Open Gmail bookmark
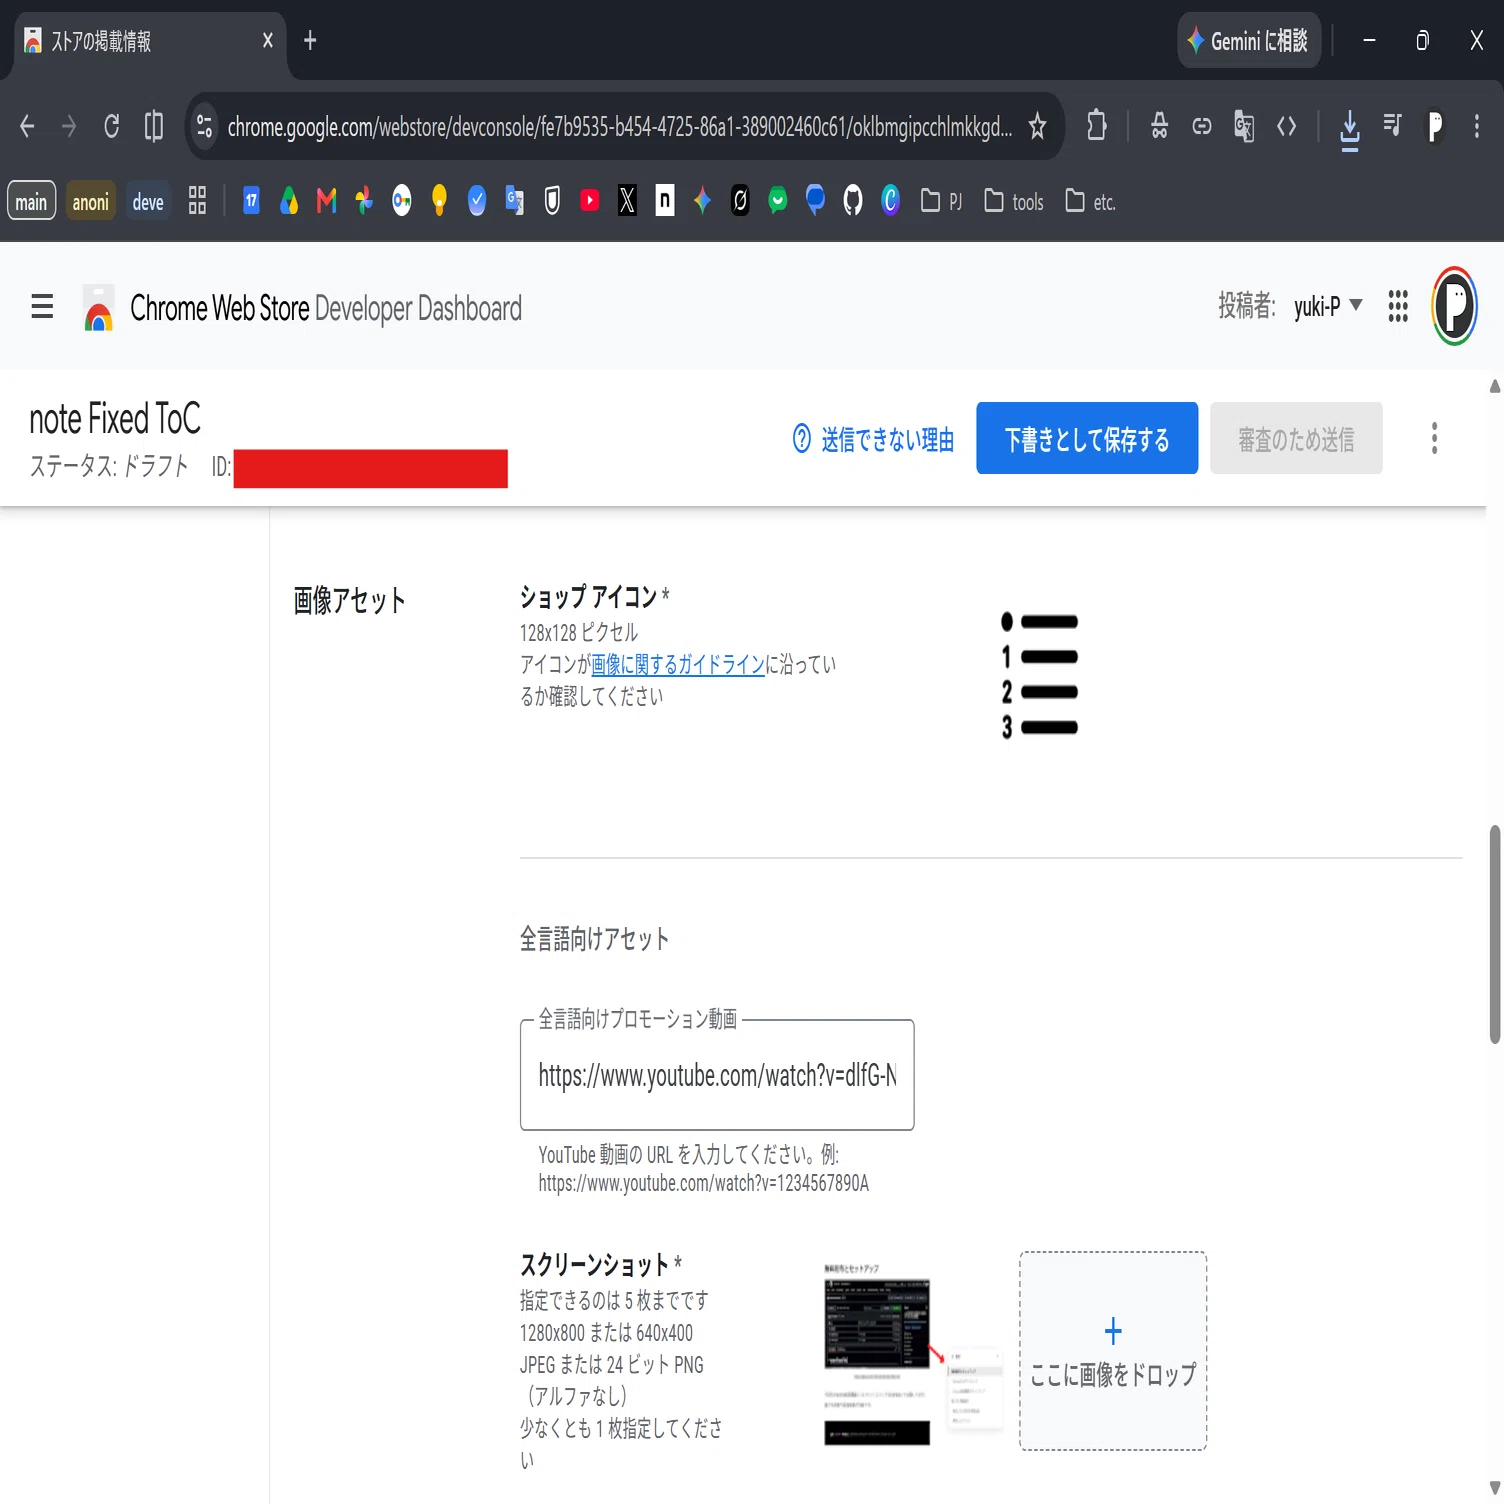Image resolution: width=1504 pixels, height=1504 pixels. (x=326, y=201)
